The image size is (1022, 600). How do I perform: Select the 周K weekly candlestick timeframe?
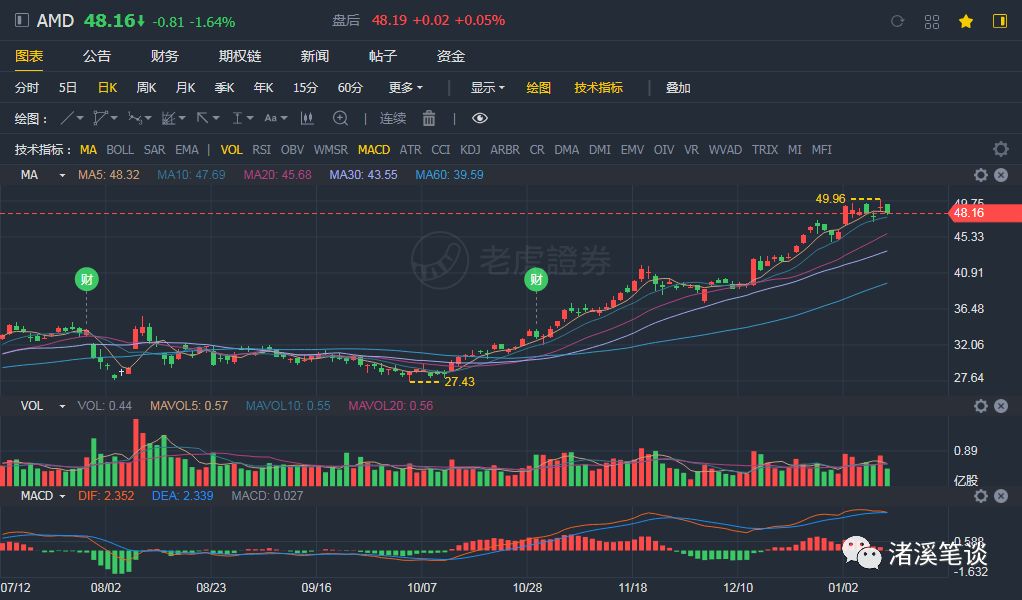tap(146, 87)
